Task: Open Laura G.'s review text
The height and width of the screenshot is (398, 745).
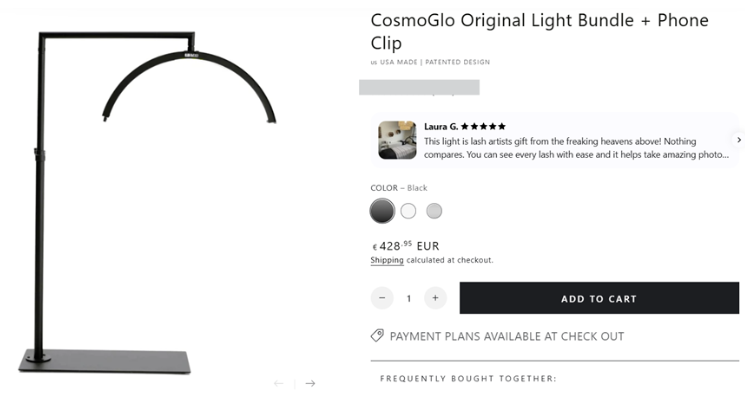Action: pyautogui.click(x=576, y=148)
